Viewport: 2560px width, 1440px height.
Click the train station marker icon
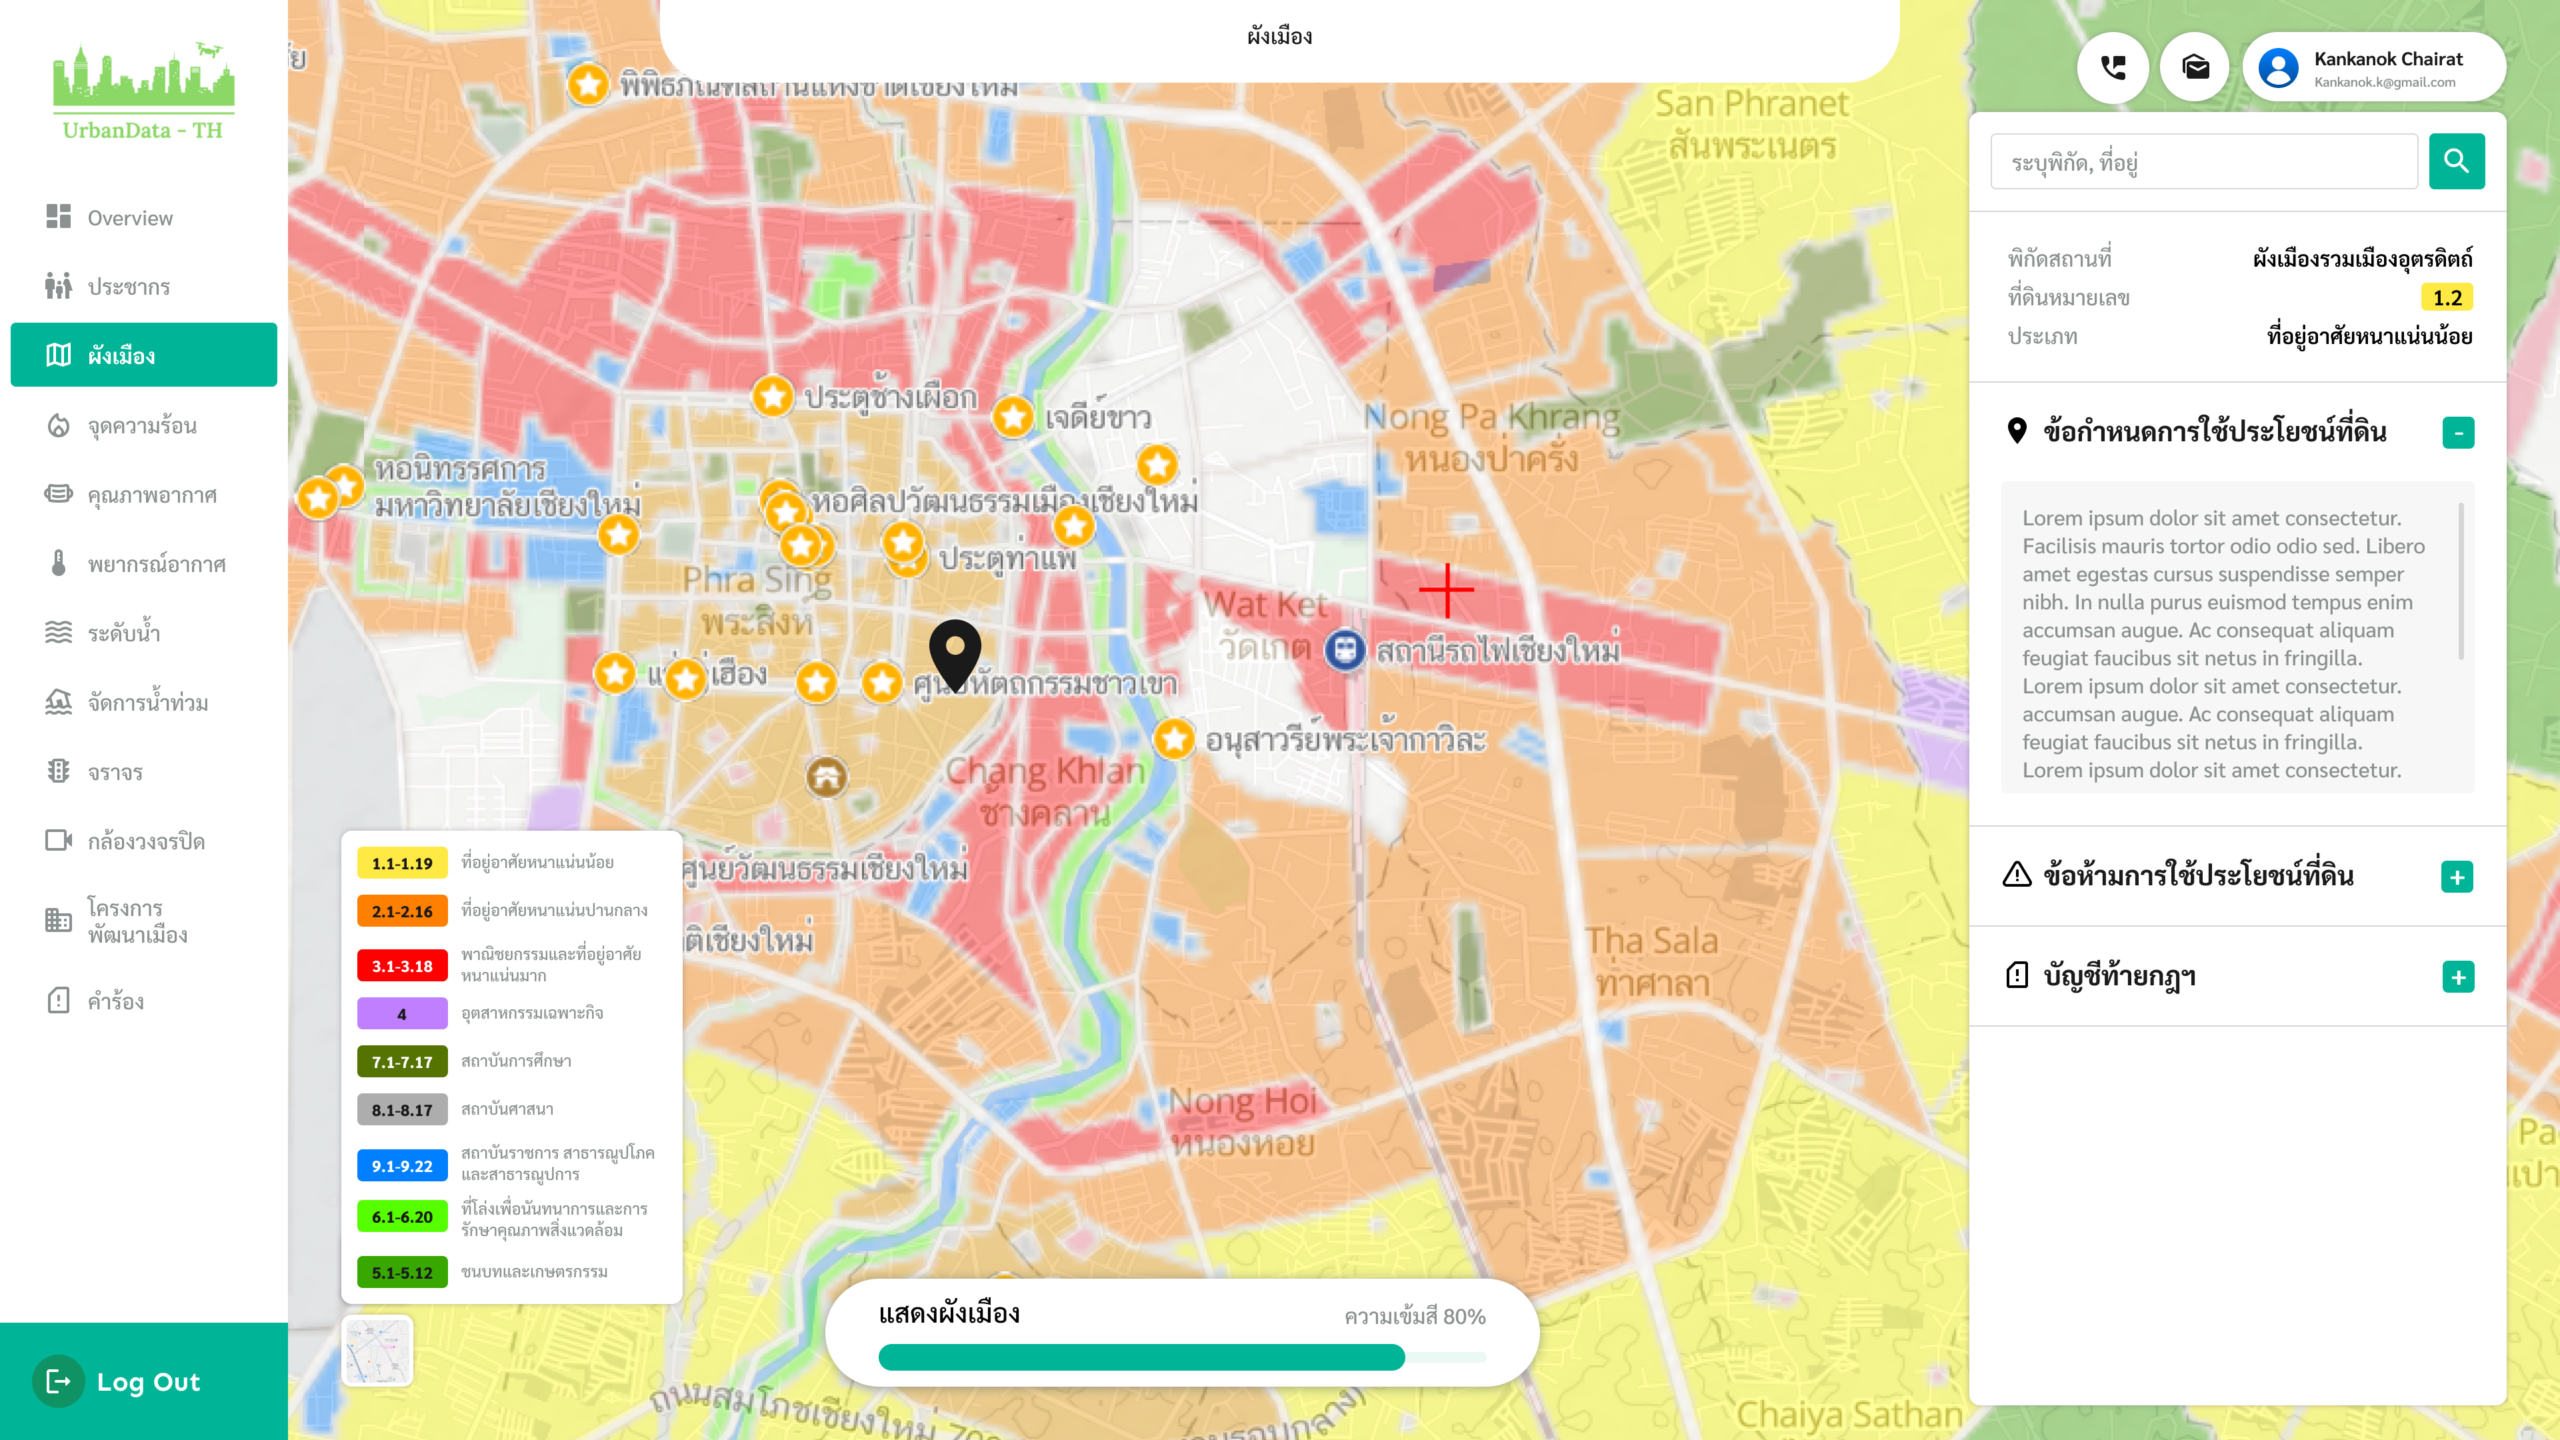coord(1345,651)
